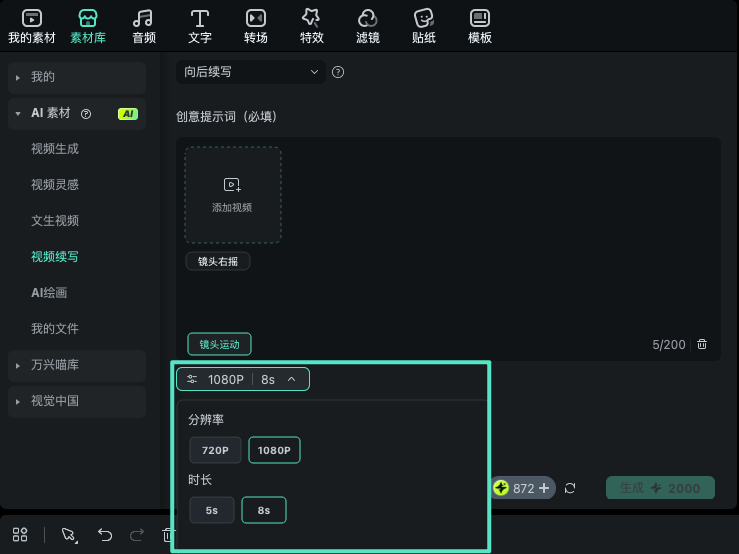
Task: Click the 镜头运动 button
Action: coord(219,344)
